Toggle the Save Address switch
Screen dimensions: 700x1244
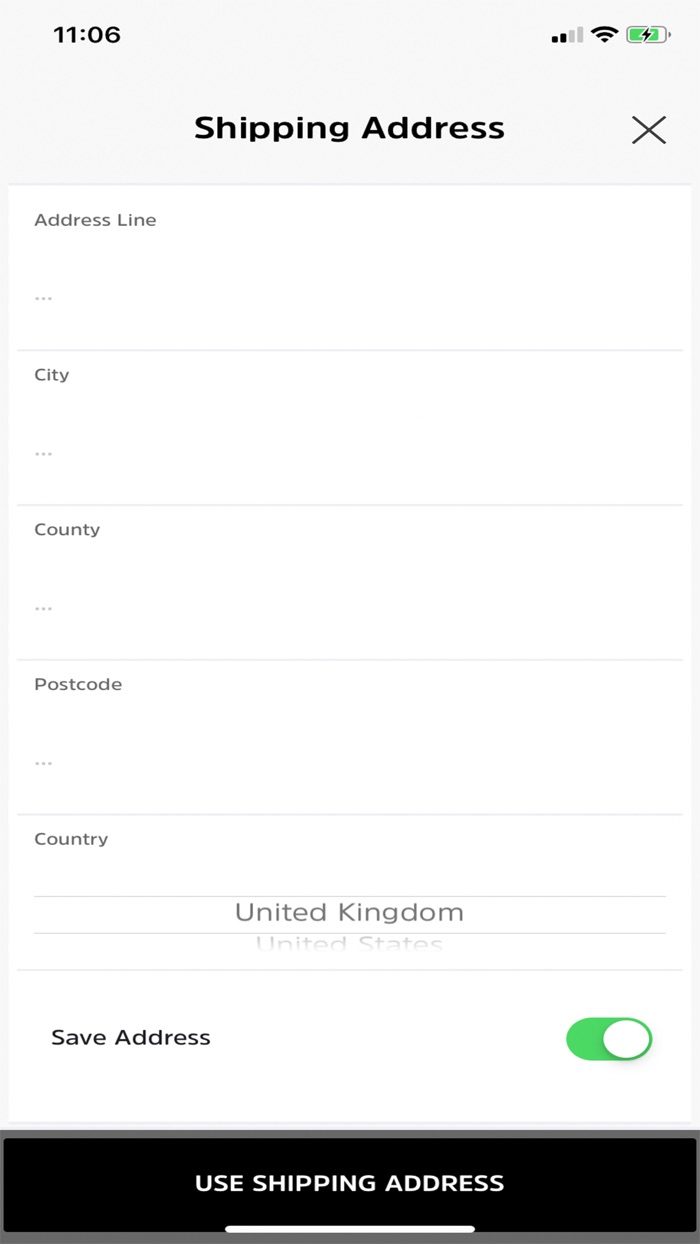(609, 1039)
